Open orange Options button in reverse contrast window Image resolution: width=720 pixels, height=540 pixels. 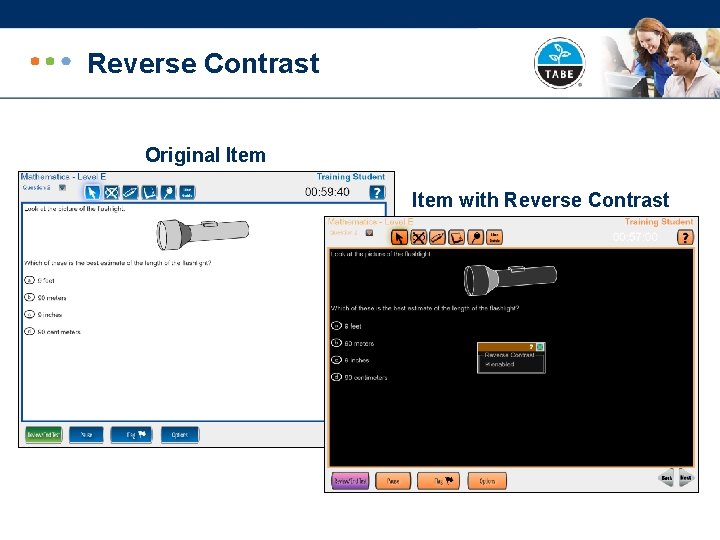click(487, 481)
